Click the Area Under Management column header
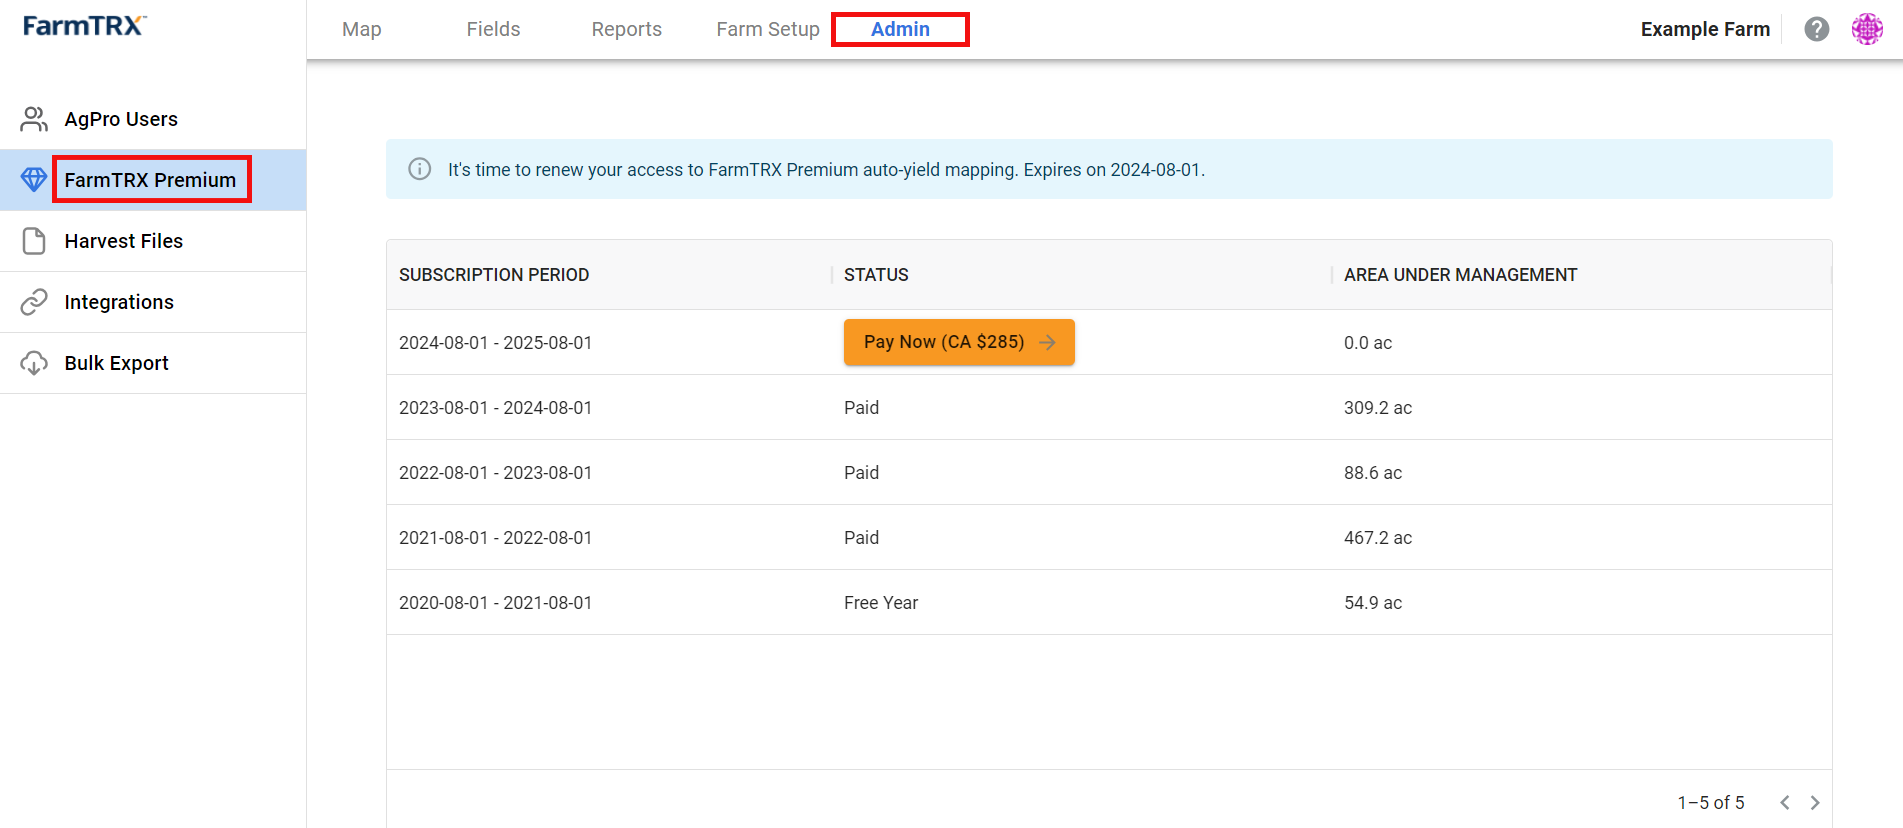 1460,274
